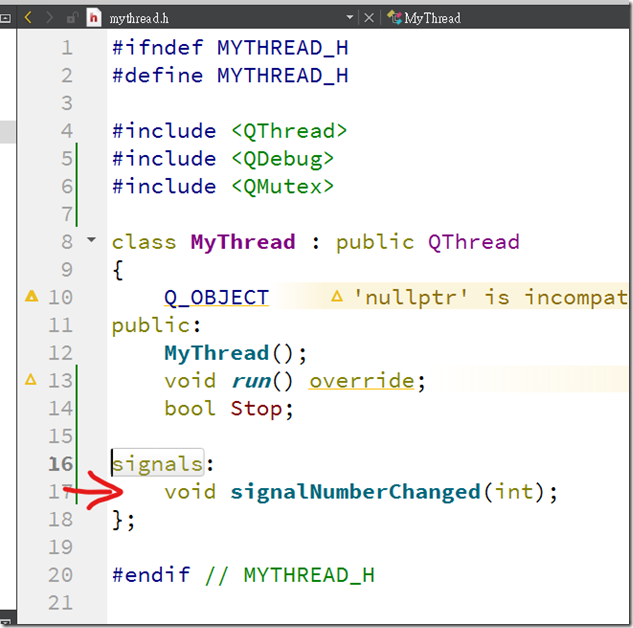Click the override keyword on line 13

tap(362, 381)
